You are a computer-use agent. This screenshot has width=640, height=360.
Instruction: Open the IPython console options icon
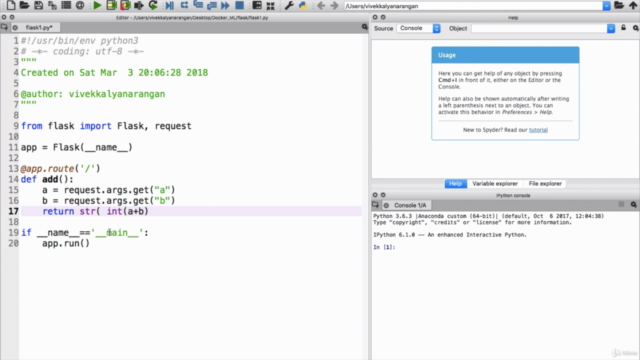(633, 204)
